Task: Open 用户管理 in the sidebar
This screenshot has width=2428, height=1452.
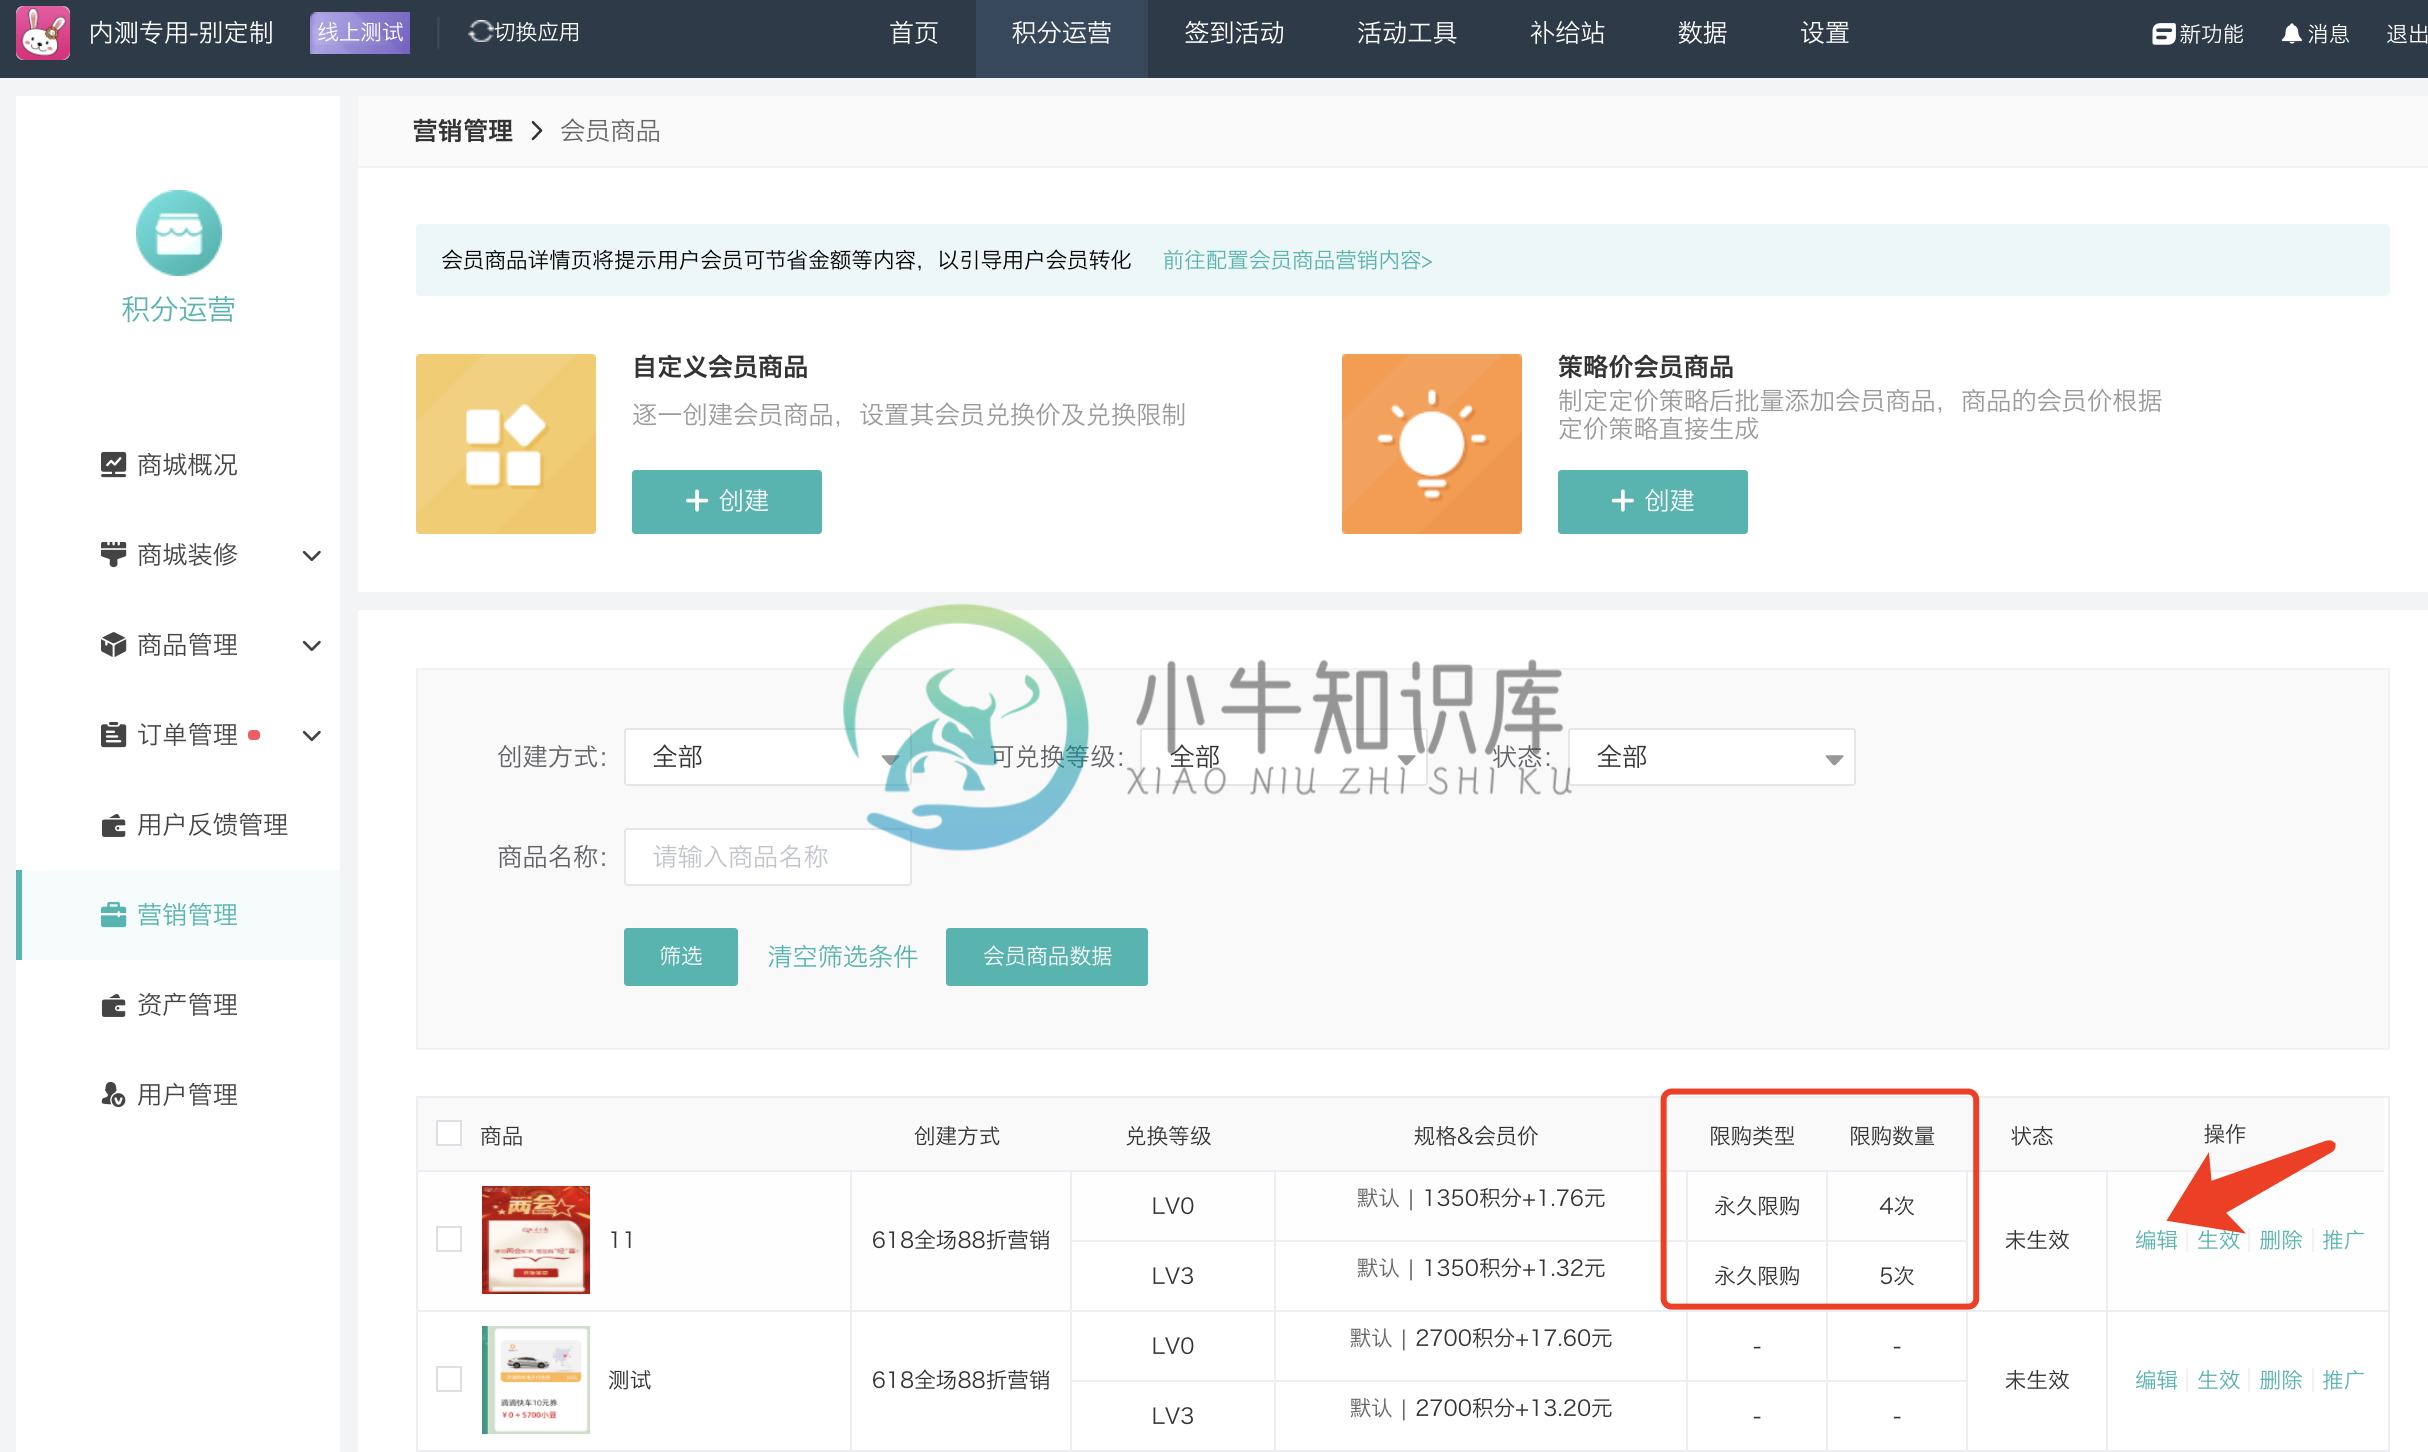Action: [x=178, y=1095]
